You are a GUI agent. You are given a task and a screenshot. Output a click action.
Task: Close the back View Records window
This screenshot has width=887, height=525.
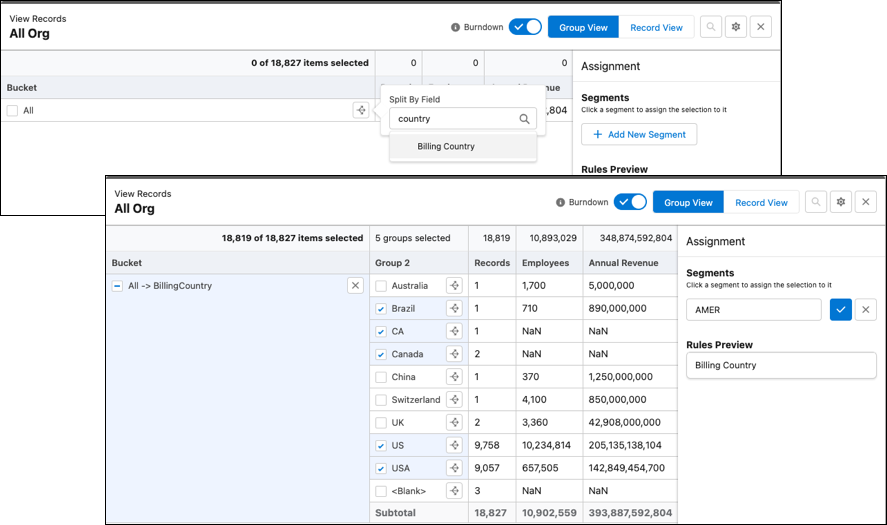[761, 27]
